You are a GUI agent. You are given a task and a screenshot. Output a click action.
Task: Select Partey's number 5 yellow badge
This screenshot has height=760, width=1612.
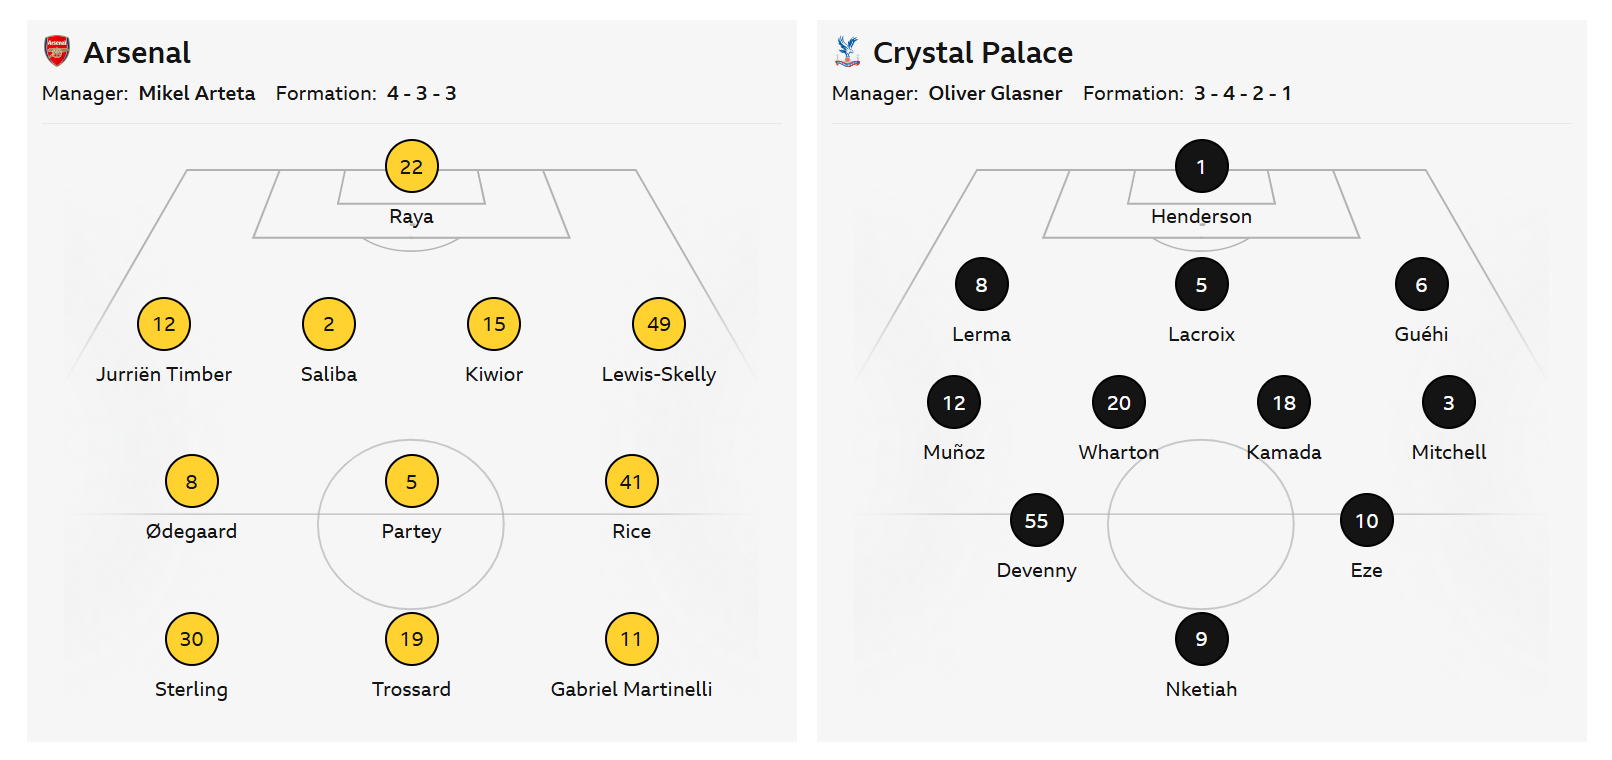411,482
